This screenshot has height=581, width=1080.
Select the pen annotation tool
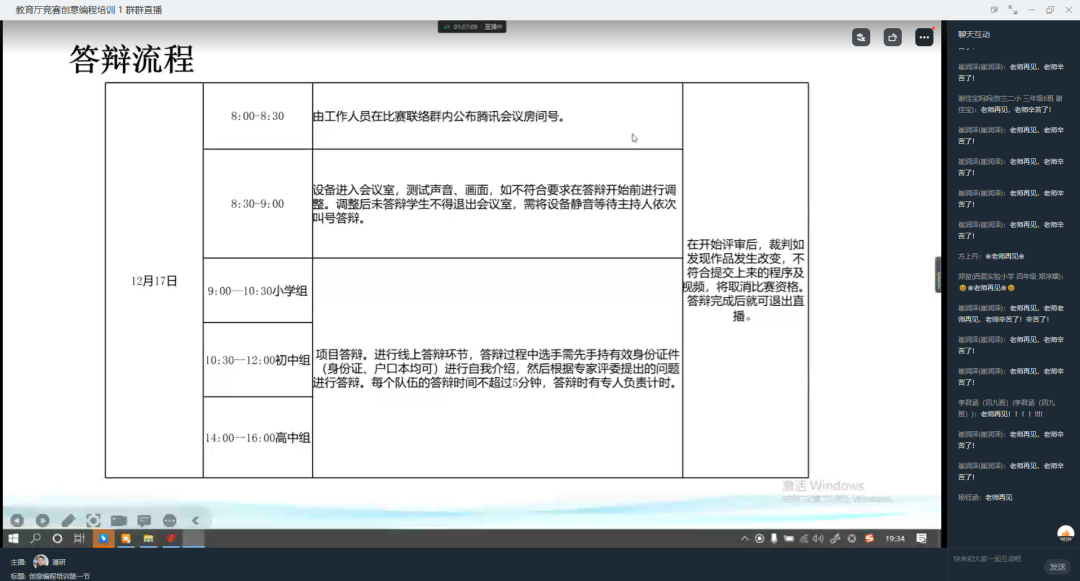[68, 520]
